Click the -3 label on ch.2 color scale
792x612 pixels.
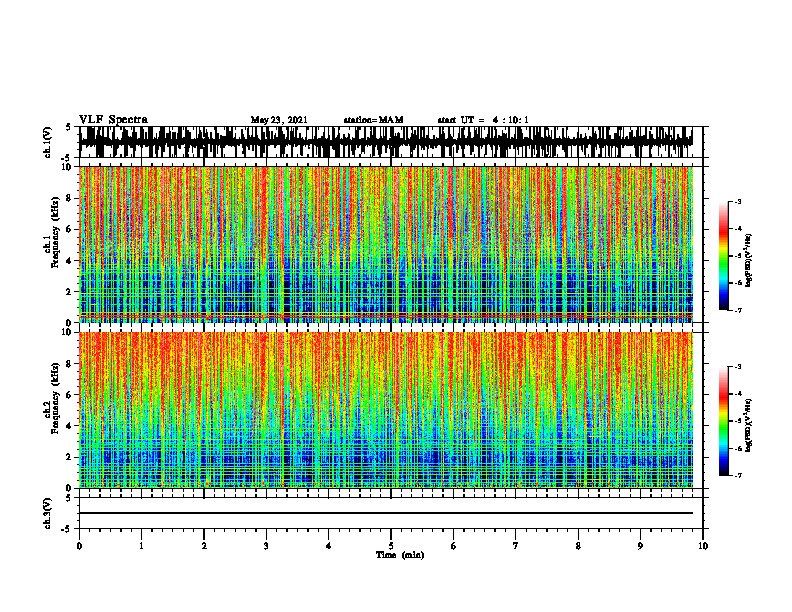[737, 367]
